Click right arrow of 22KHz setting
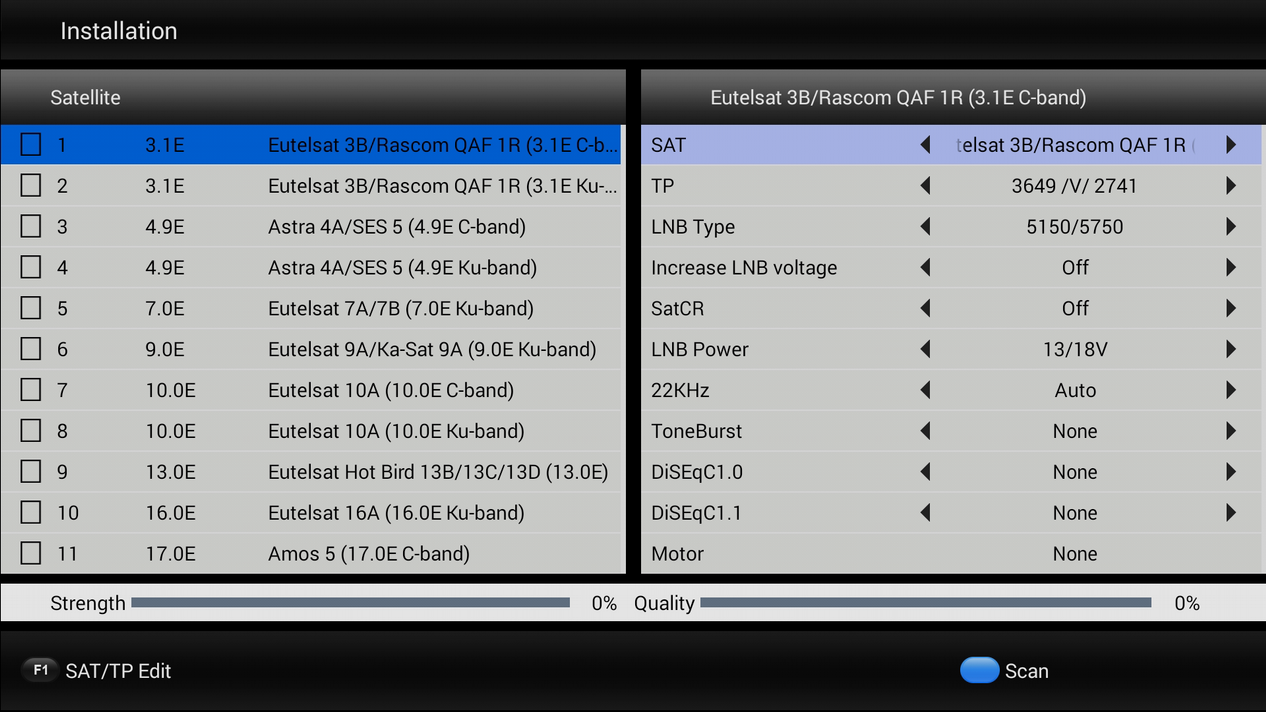This screenshot has height=712, width=1266. coord(1231,390)
